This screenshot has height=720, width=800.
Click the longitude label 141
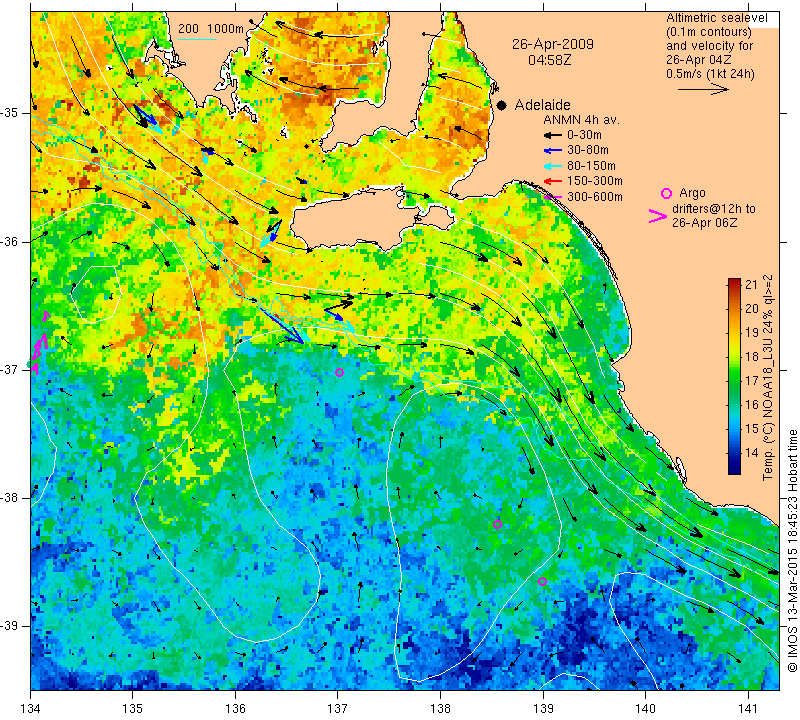pos(748,708)
